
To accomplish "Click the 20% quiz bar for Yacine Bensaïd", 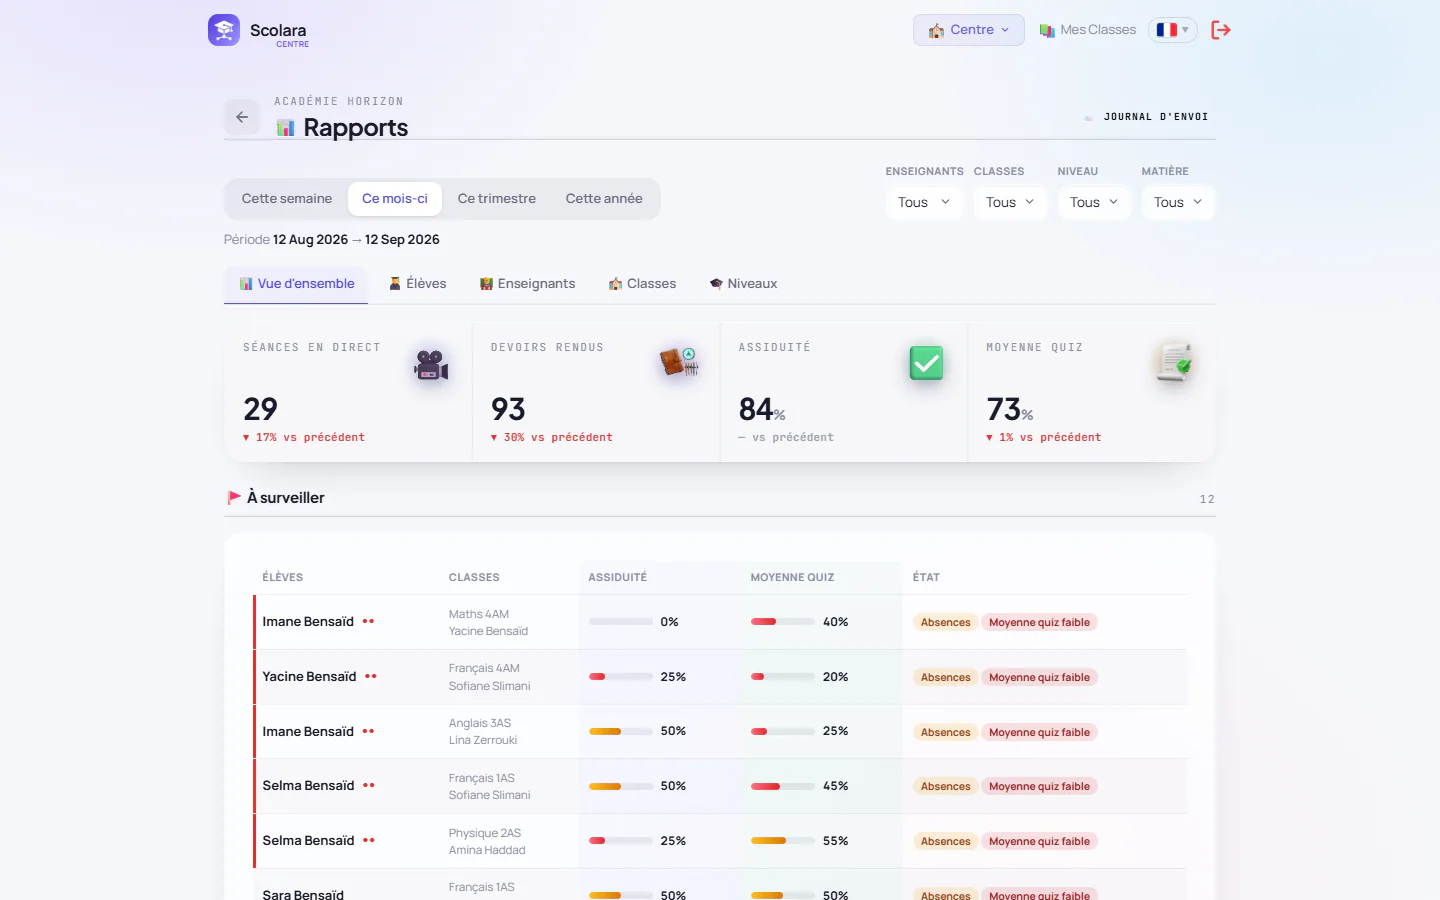I will [x=783, y=677].
